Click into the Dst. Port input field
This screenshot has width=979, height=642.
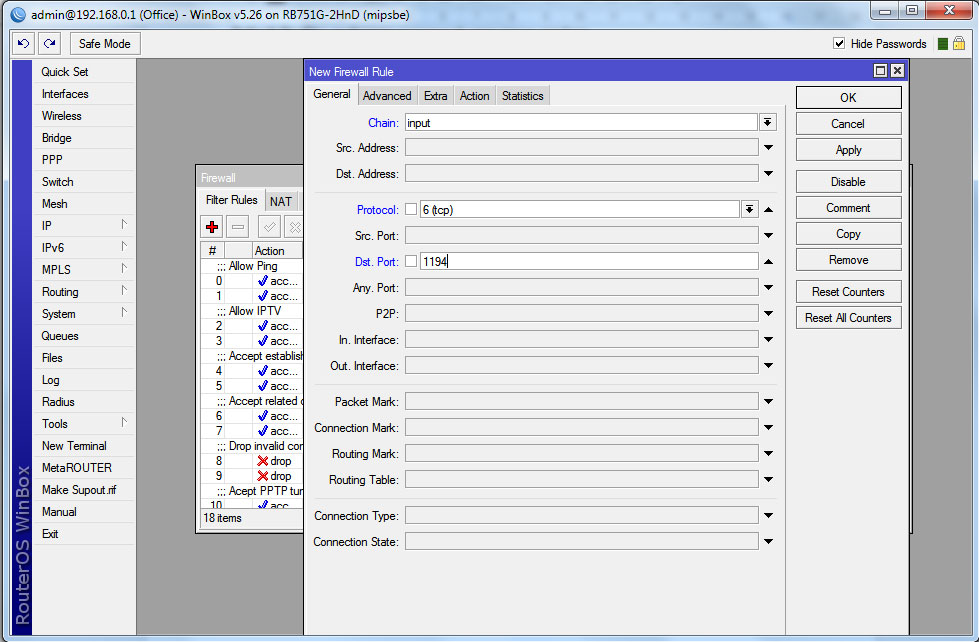[588, 261]
